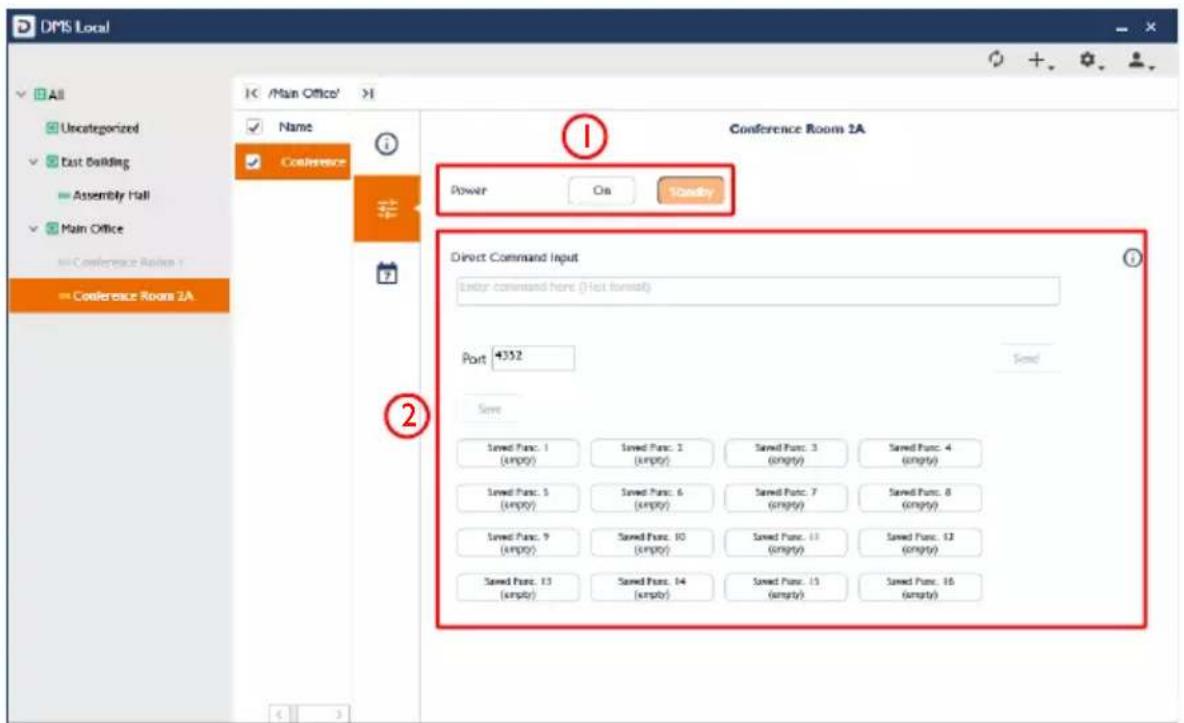
Task: Select the Conference device row
Action: point(293,162)
